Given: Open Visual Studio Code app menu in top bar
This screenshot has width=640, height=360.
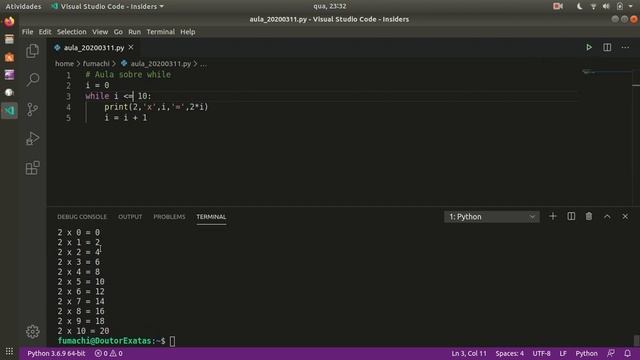Looking at the screenshot, I should pos(107,7).
